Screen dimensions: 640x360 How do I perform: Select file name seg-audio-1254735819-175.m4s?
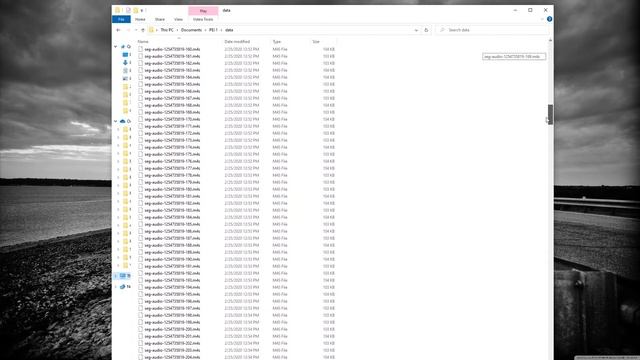click(172, 154)
